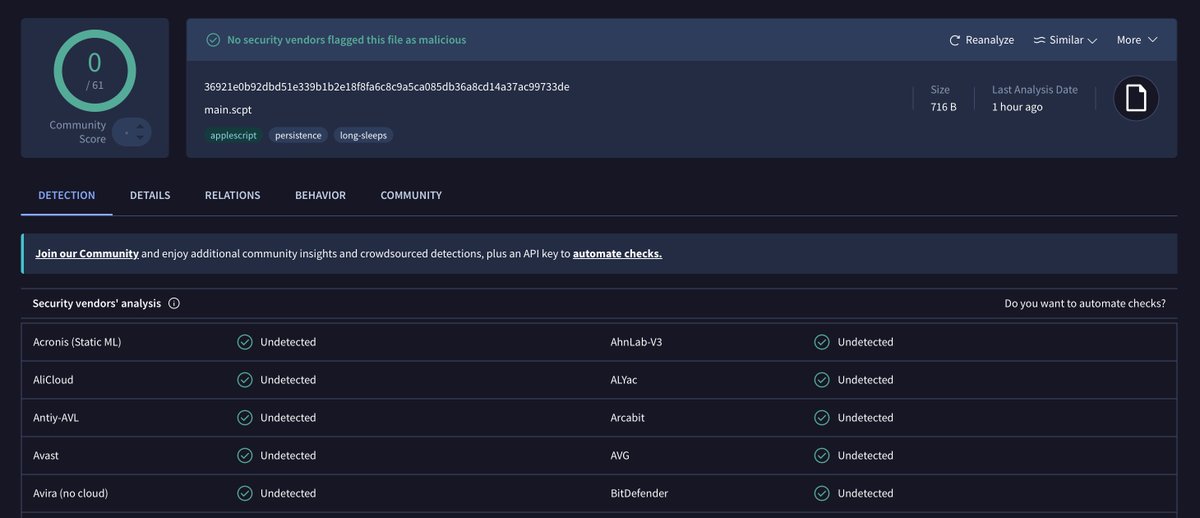Click the Avast vendor name
Image resolution: width=1200 pixels, height=518 pixels.
[46, 456]
